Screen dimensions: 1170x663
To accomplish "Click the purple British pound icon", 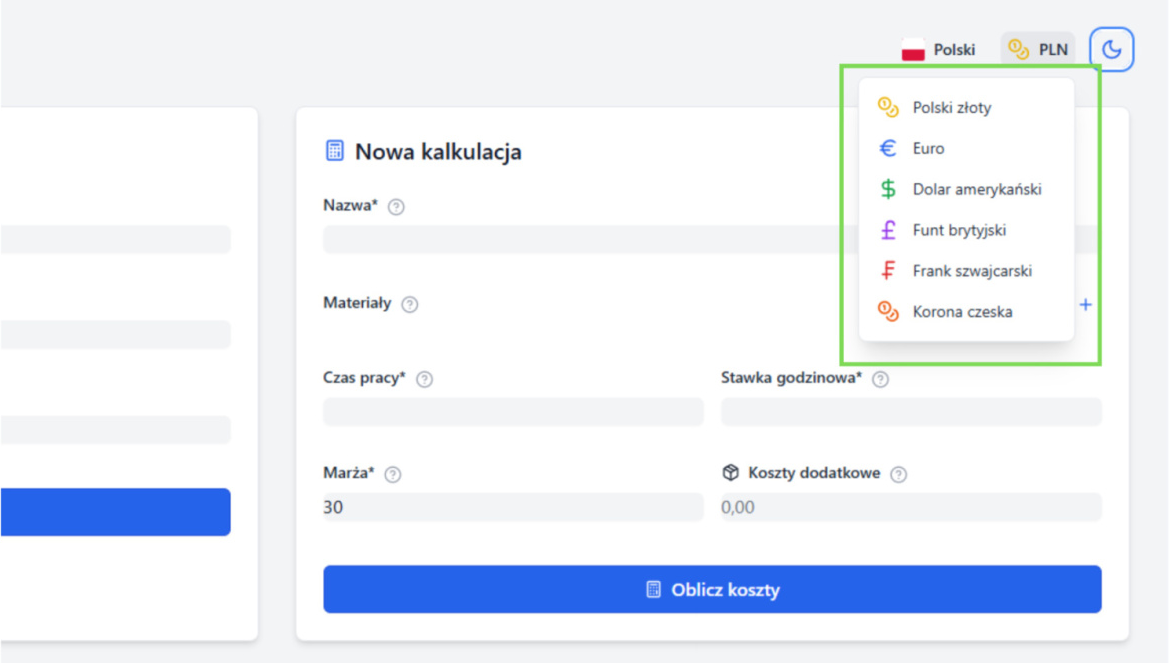I will click(x=888, y=230).
